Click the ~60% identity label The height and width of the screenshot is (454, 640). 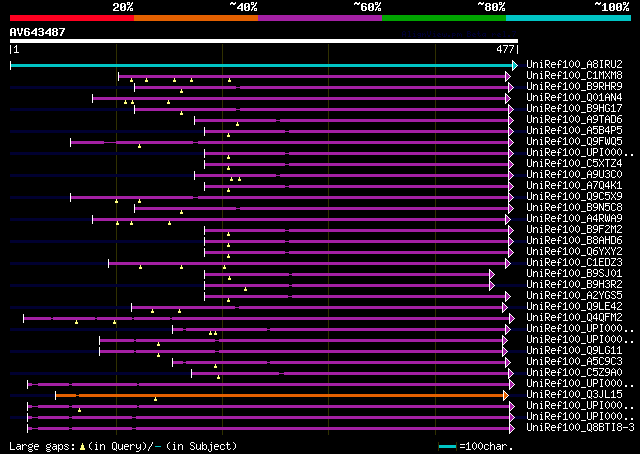(x=367, y=7)
